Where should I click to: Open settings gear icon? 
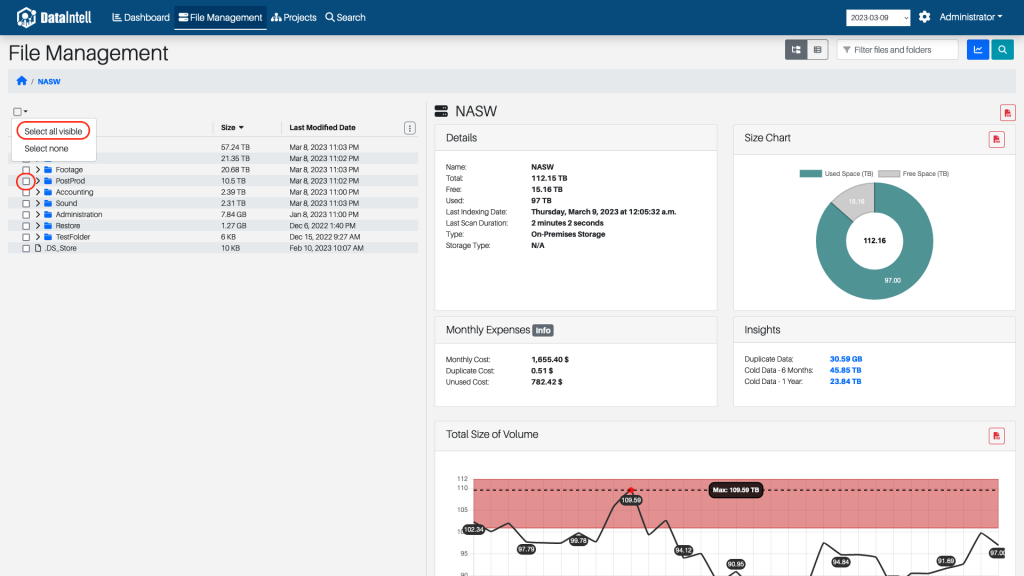click(924, 17)
